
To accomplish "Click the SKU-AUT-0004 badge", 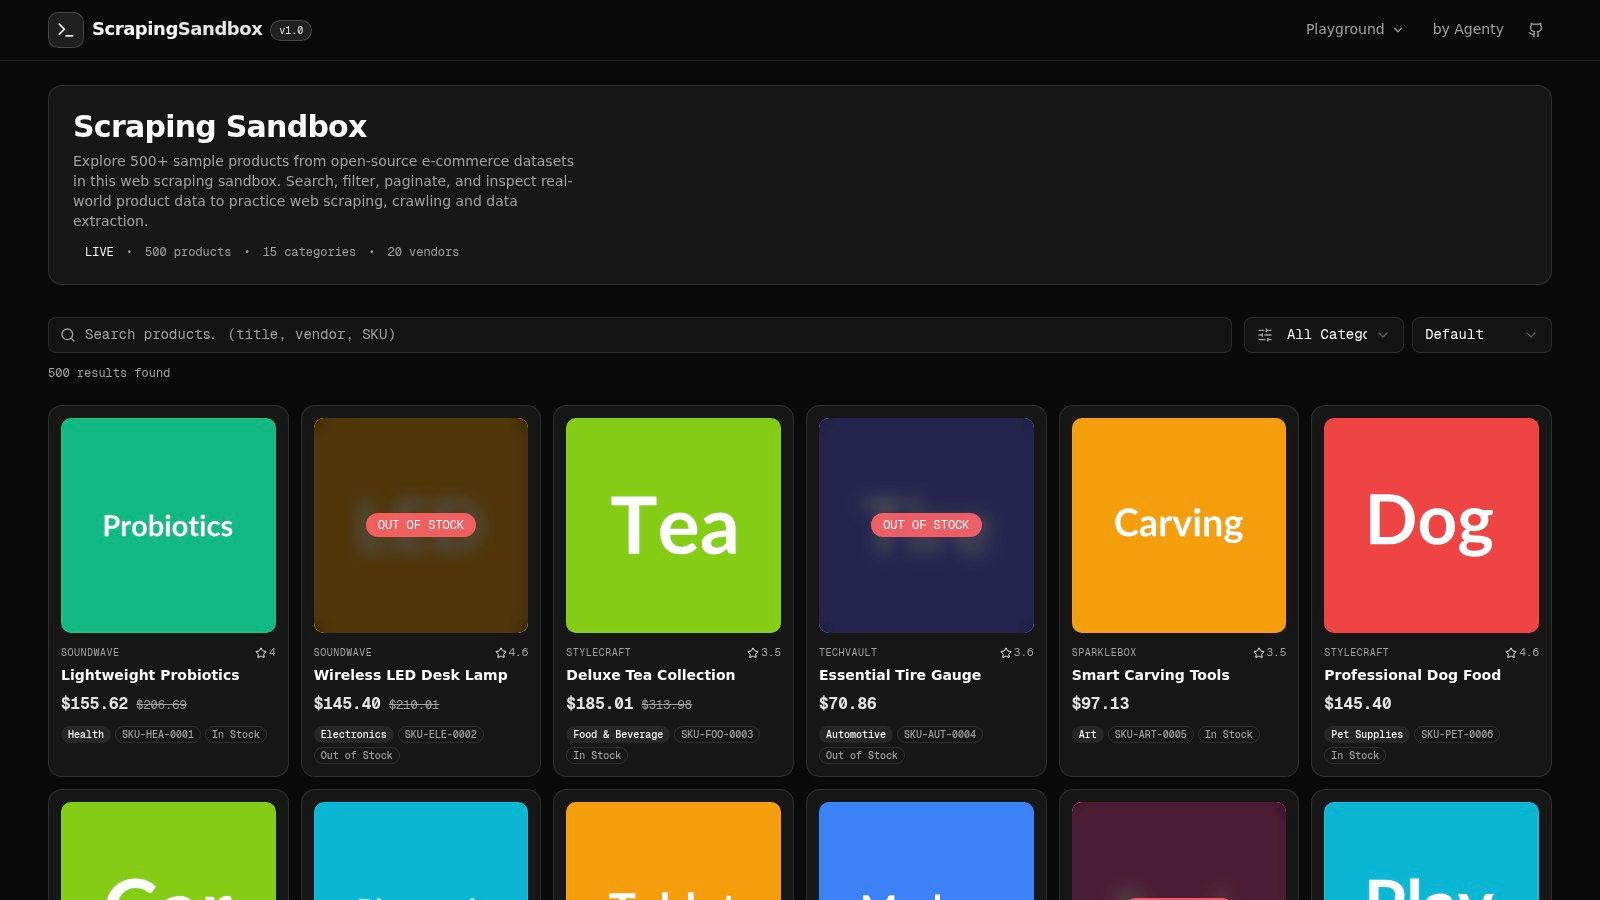I will pos(940,735).
